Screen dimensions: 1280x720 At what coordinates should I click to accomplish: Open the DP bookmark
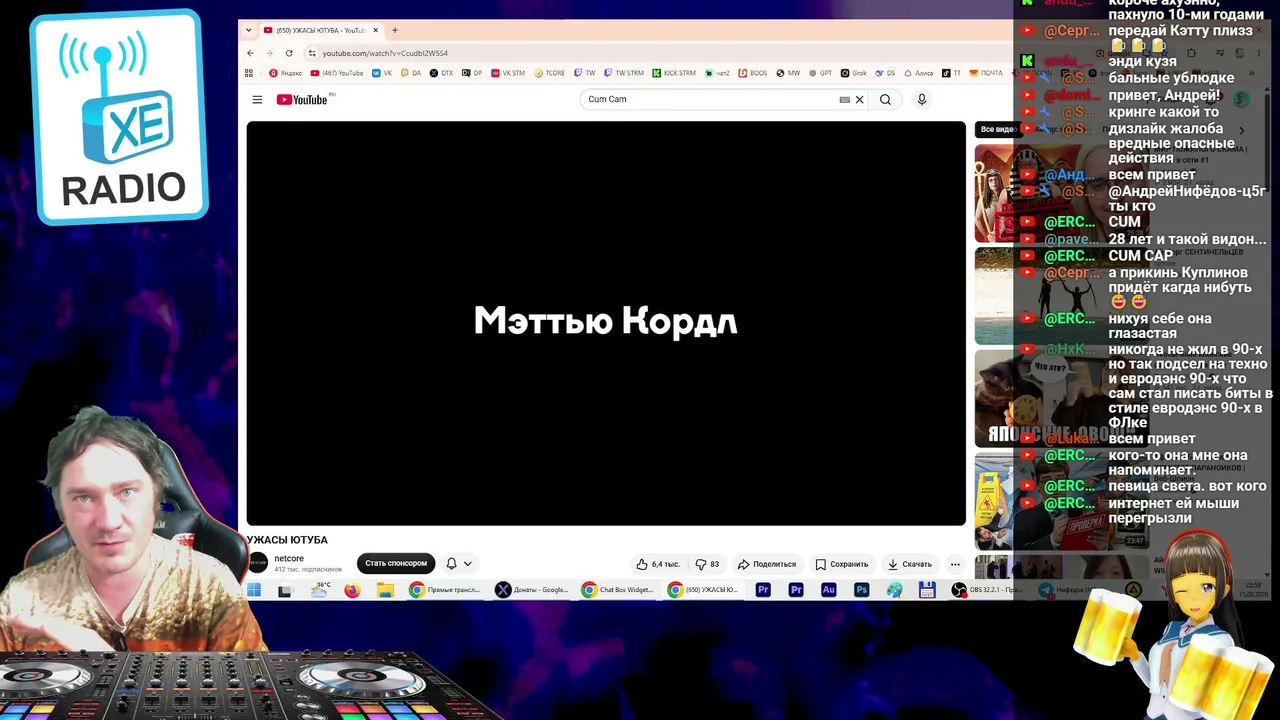pyautogui.click(x=472, y=73)
